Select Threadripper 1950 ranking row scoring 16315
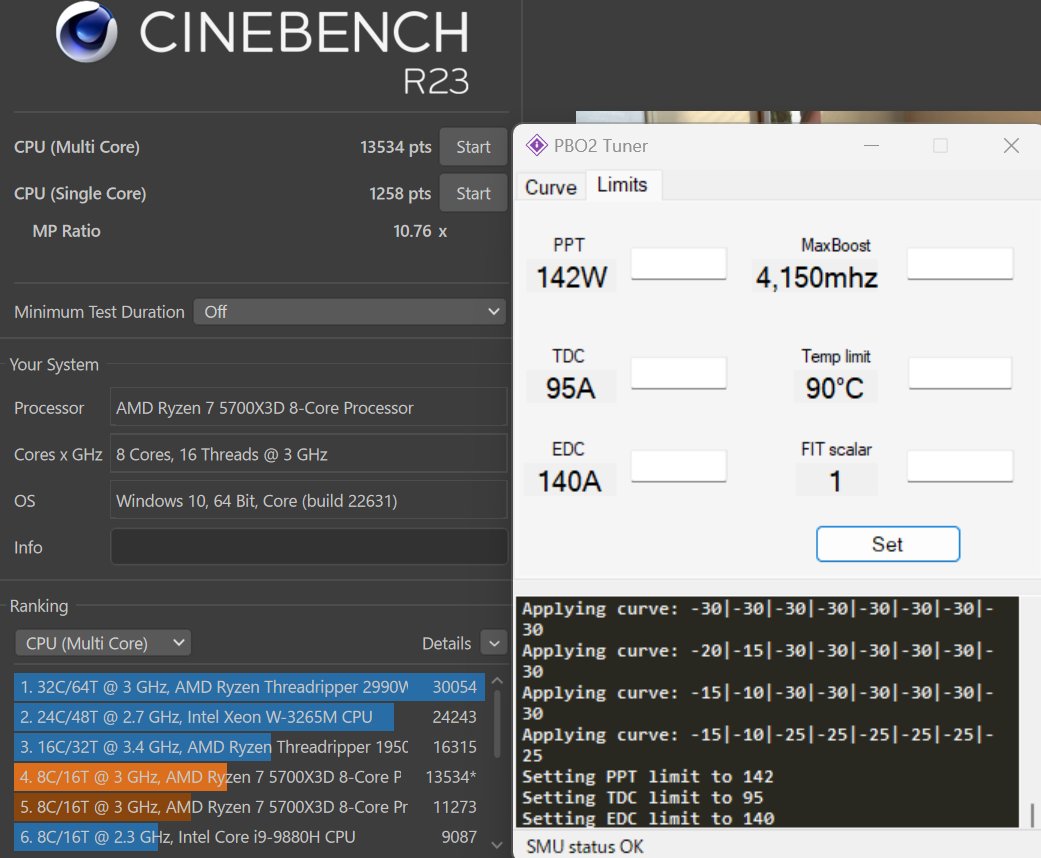 pyautogui.click(x=249, y=746)
